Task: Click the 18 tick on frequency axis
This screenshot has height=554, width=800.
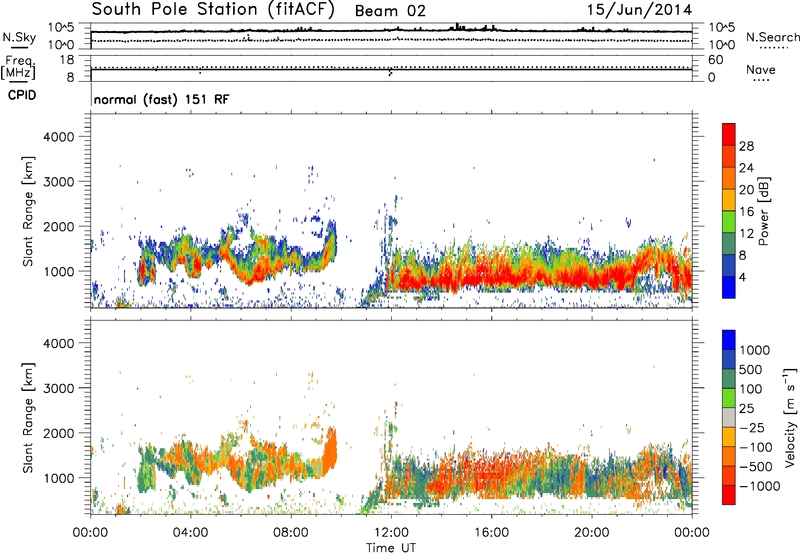Action: click(x=67, y=60)
